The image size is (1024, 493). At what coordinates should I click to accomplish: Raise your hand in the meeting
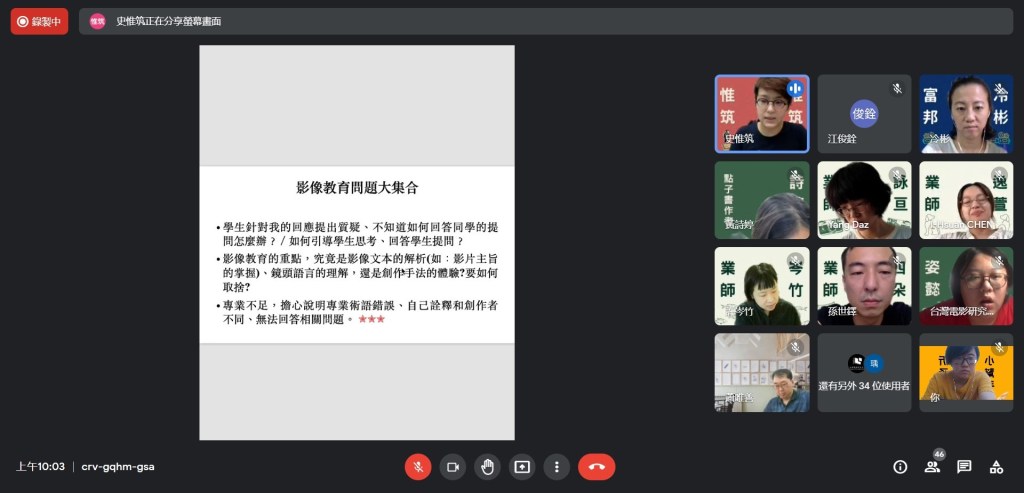click(x=487, y=466)
